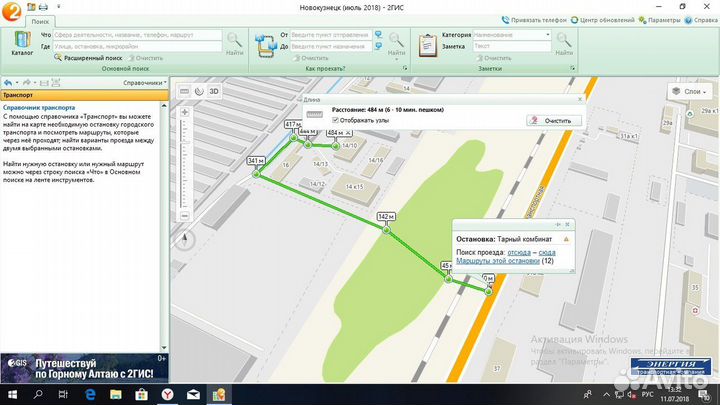Viewport: 720px width, 405px height.
Task: Click the 142 м route node marker
Action: [386, 230]
